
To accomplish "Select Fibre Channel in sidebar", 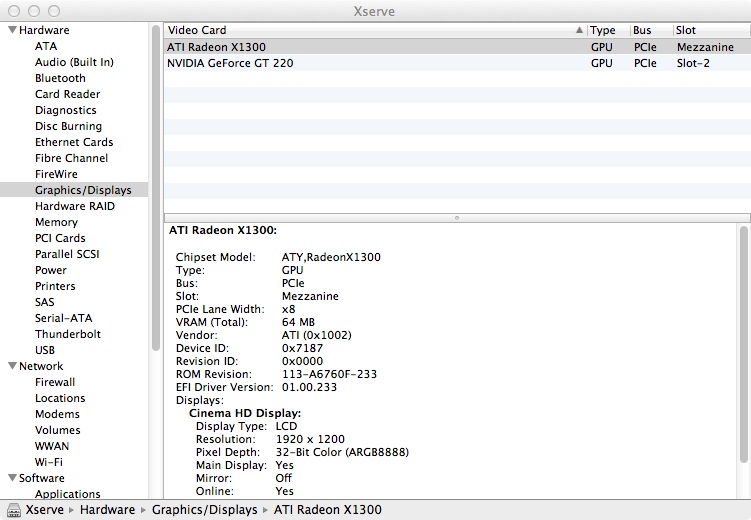I will tap(71, 158).
